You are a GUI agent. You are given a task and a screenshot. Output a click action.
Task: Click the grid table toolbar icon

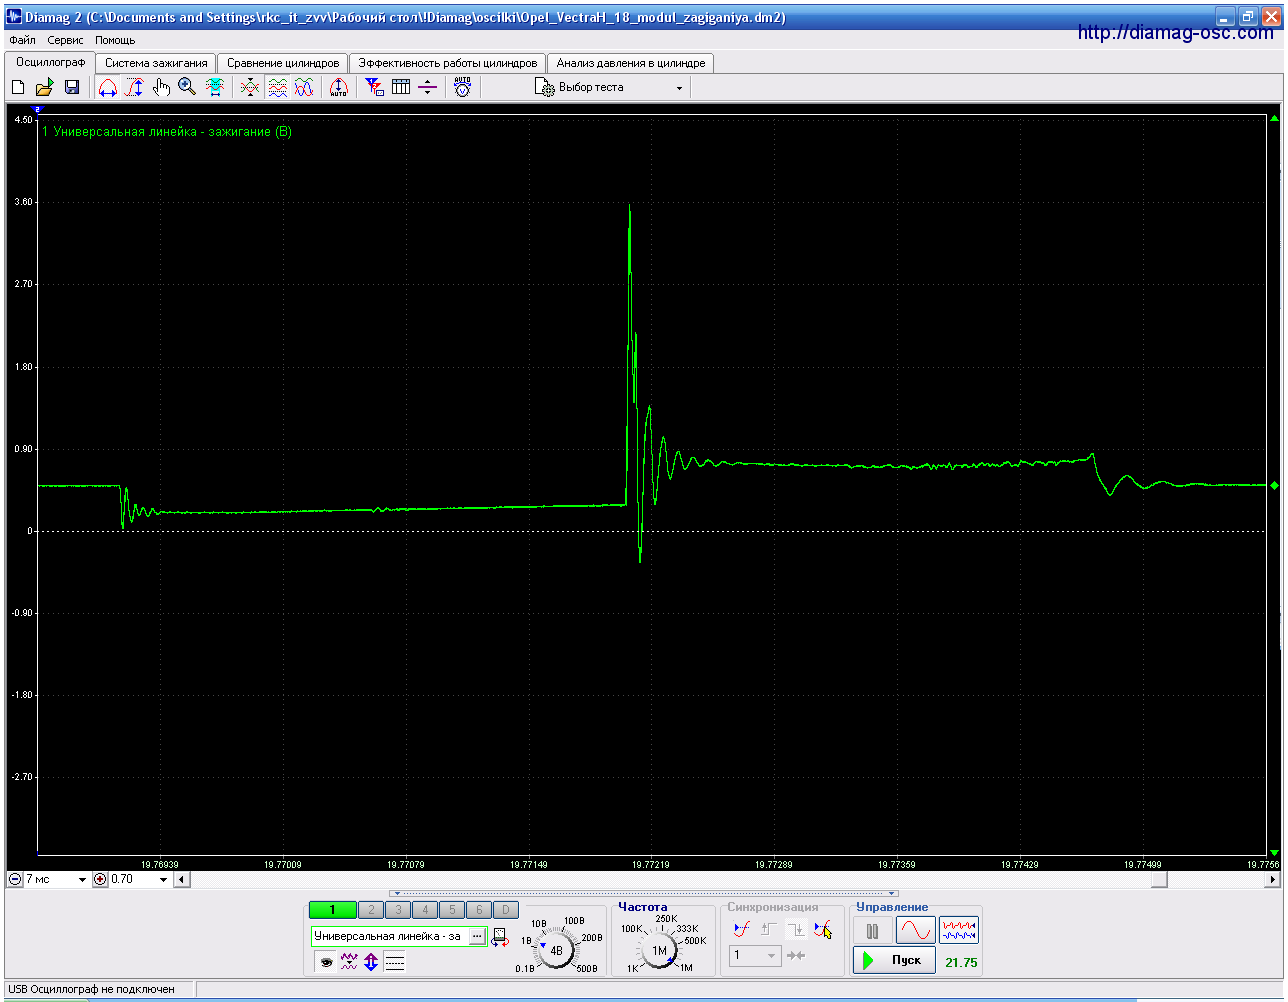pos(401,88)
